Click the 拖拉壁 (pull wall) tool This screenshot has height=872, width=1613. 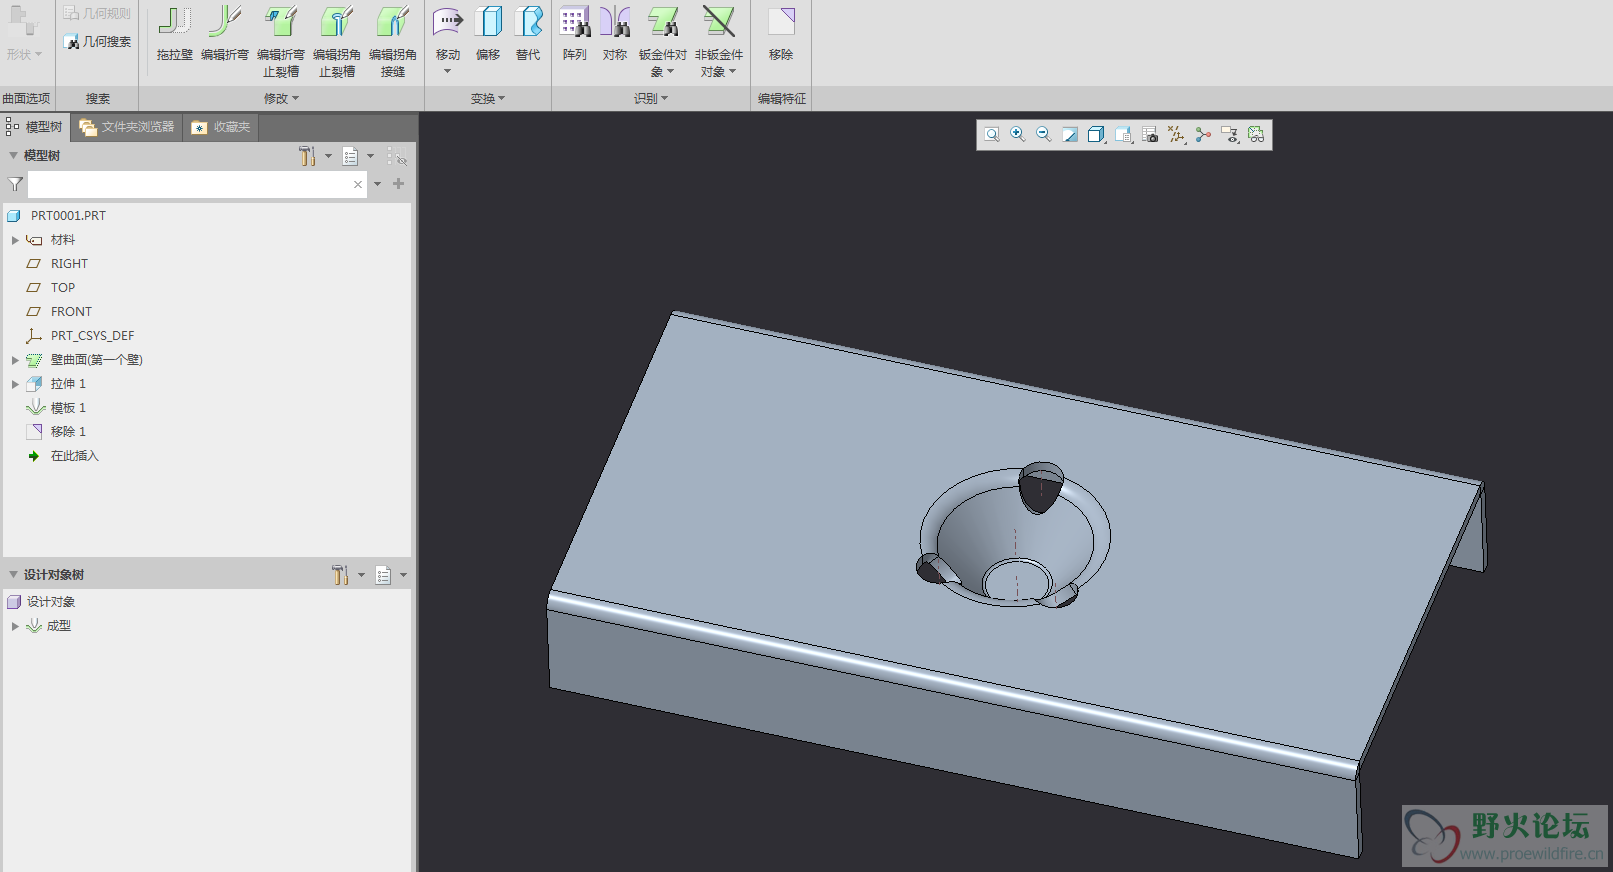coord(174,35)
